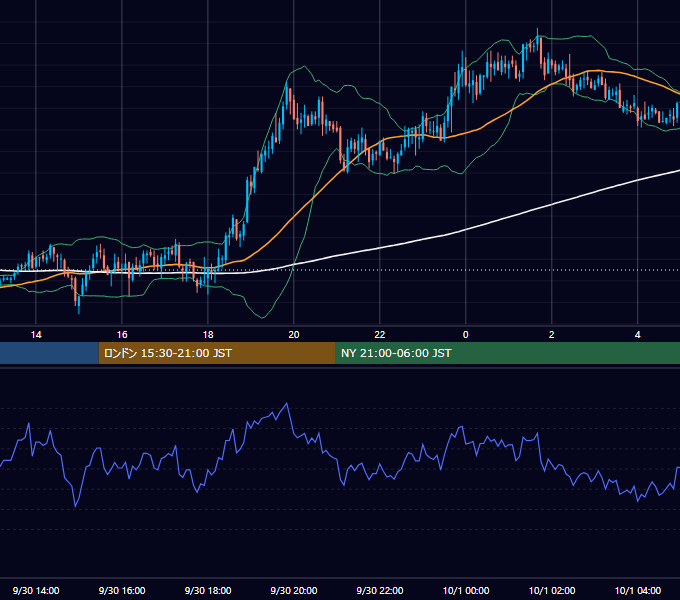680x600 pixels.
Task: Click the 4 hour axis label
Action: pyautogui.click(x=637, y=335)
